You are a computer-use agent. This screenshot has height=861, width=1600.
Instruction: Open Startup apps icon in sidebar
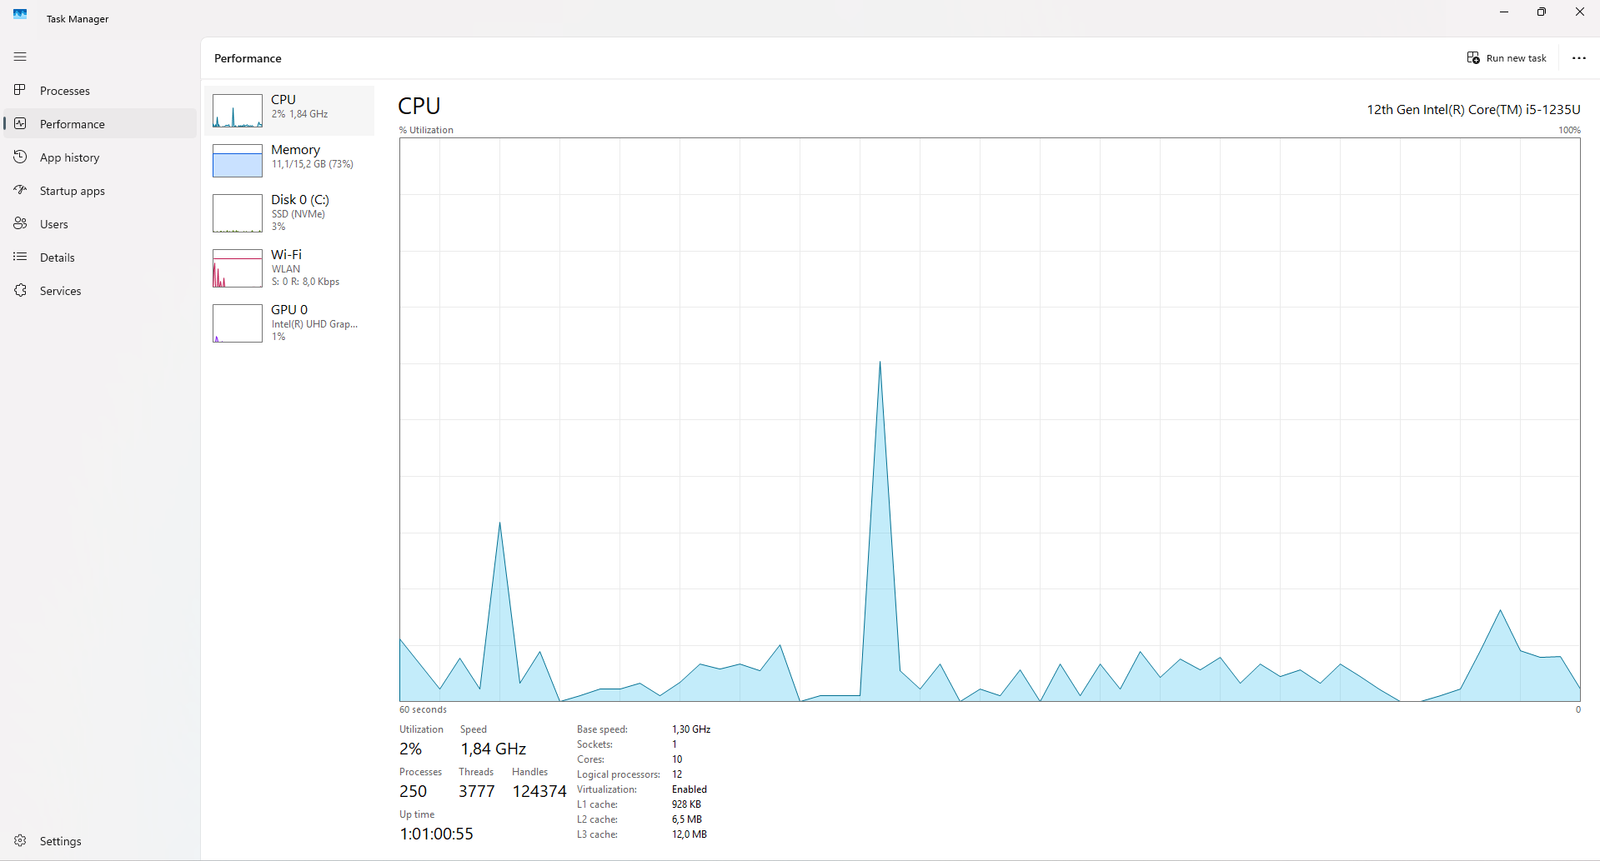pos(20,190)
